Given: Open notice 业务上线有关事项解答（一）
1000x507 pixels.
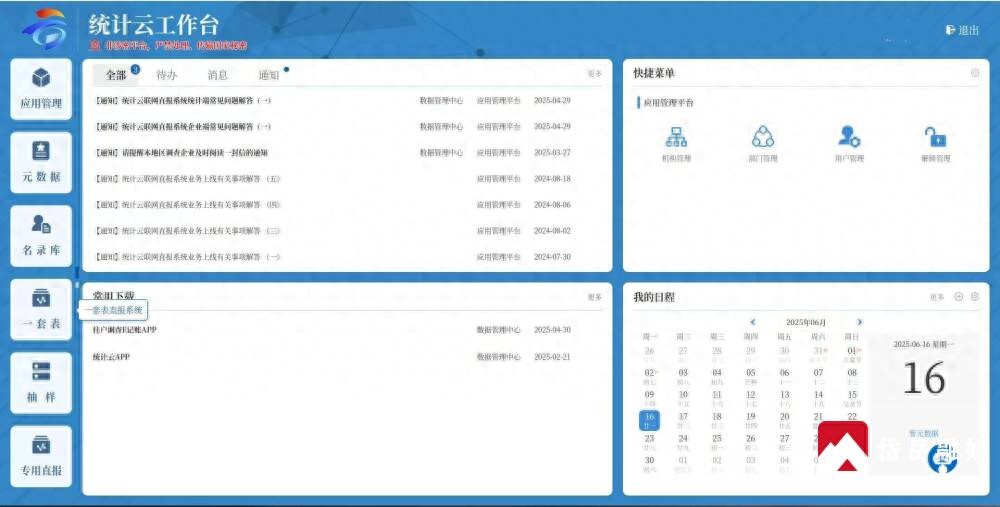Looking at the screenshot, I should tap(188, 257).
